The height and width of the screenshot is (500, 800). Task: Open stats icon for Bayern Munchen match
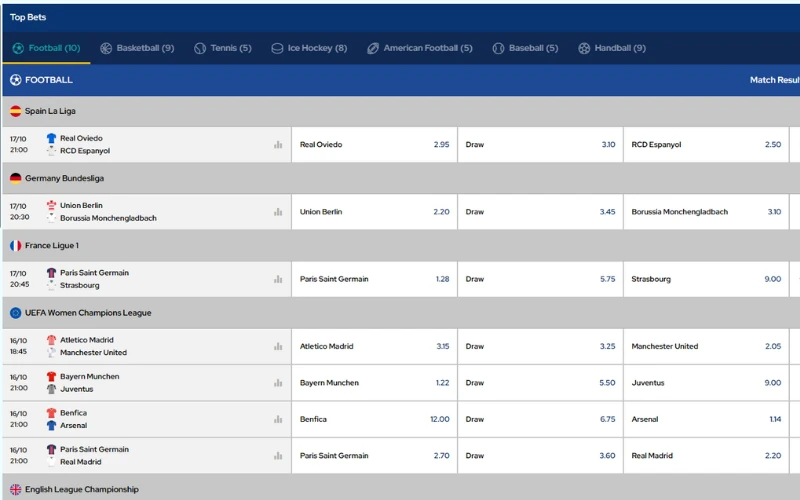tap(278, 383)
